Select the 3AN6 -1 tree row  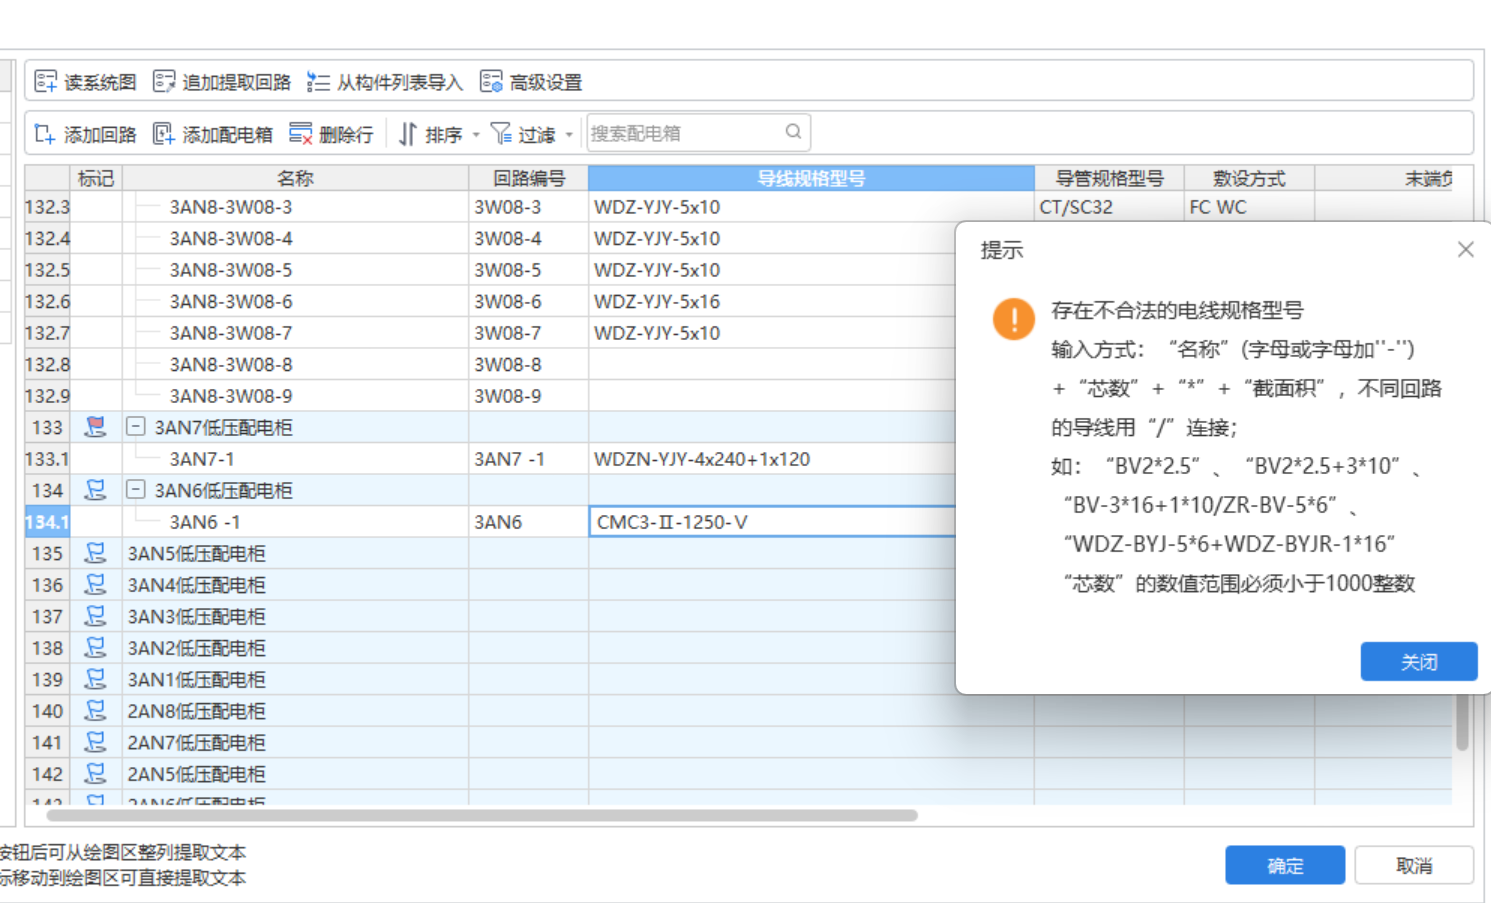tap(295, 522)
